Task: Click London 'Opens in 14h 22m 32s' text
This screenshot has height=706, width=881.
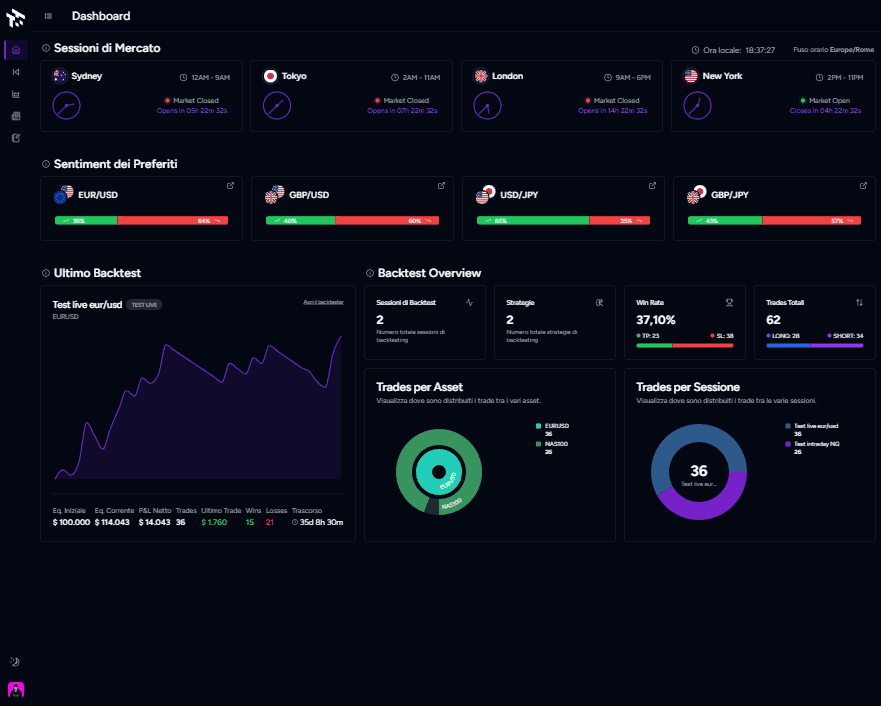Action: (612, 111)
